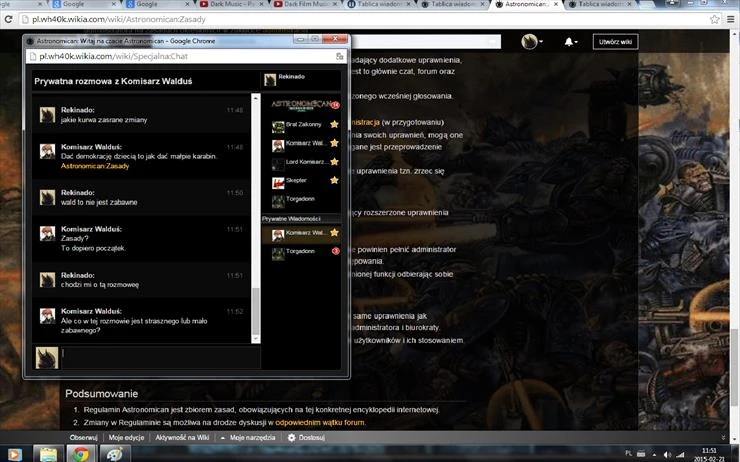Open Komisarz Wal. under Prywatne Wiadomości
740x462 pixels.
point(301,233)
